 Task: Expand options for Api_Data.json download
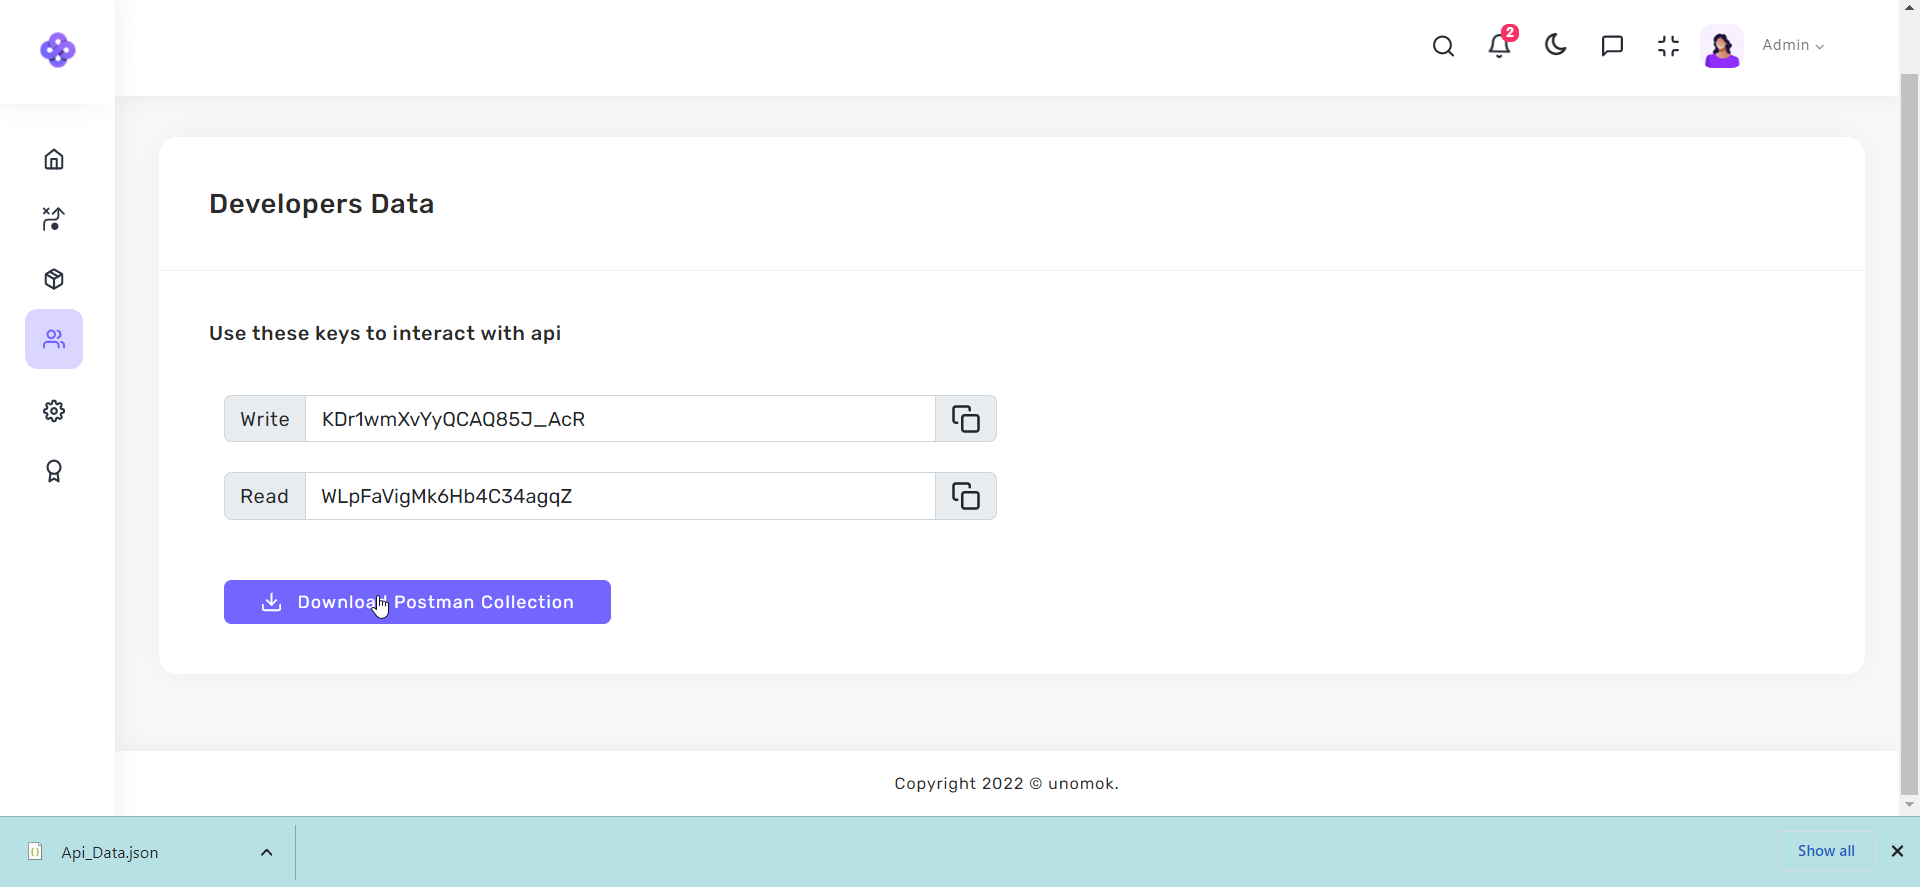click(267, 852)
